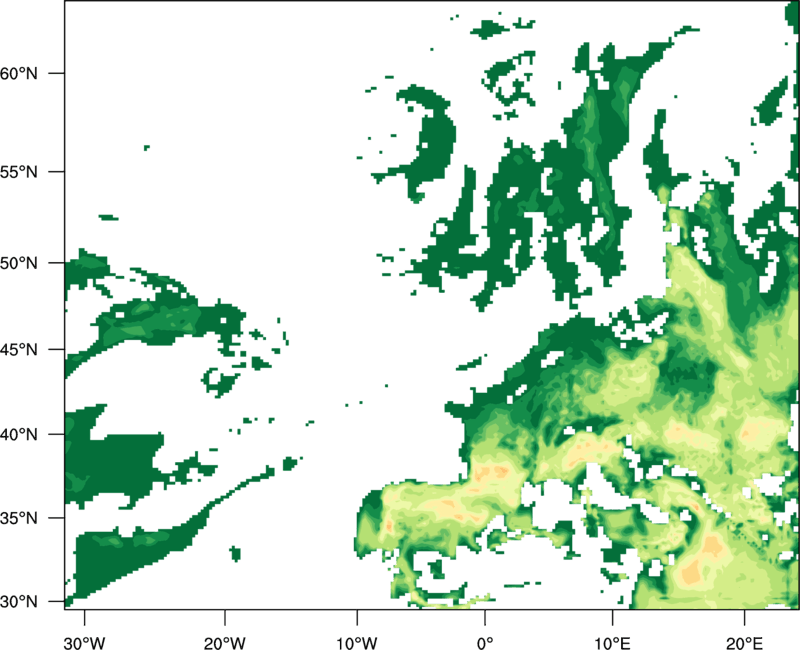Click the 30°W longitude label

[84, 643]
